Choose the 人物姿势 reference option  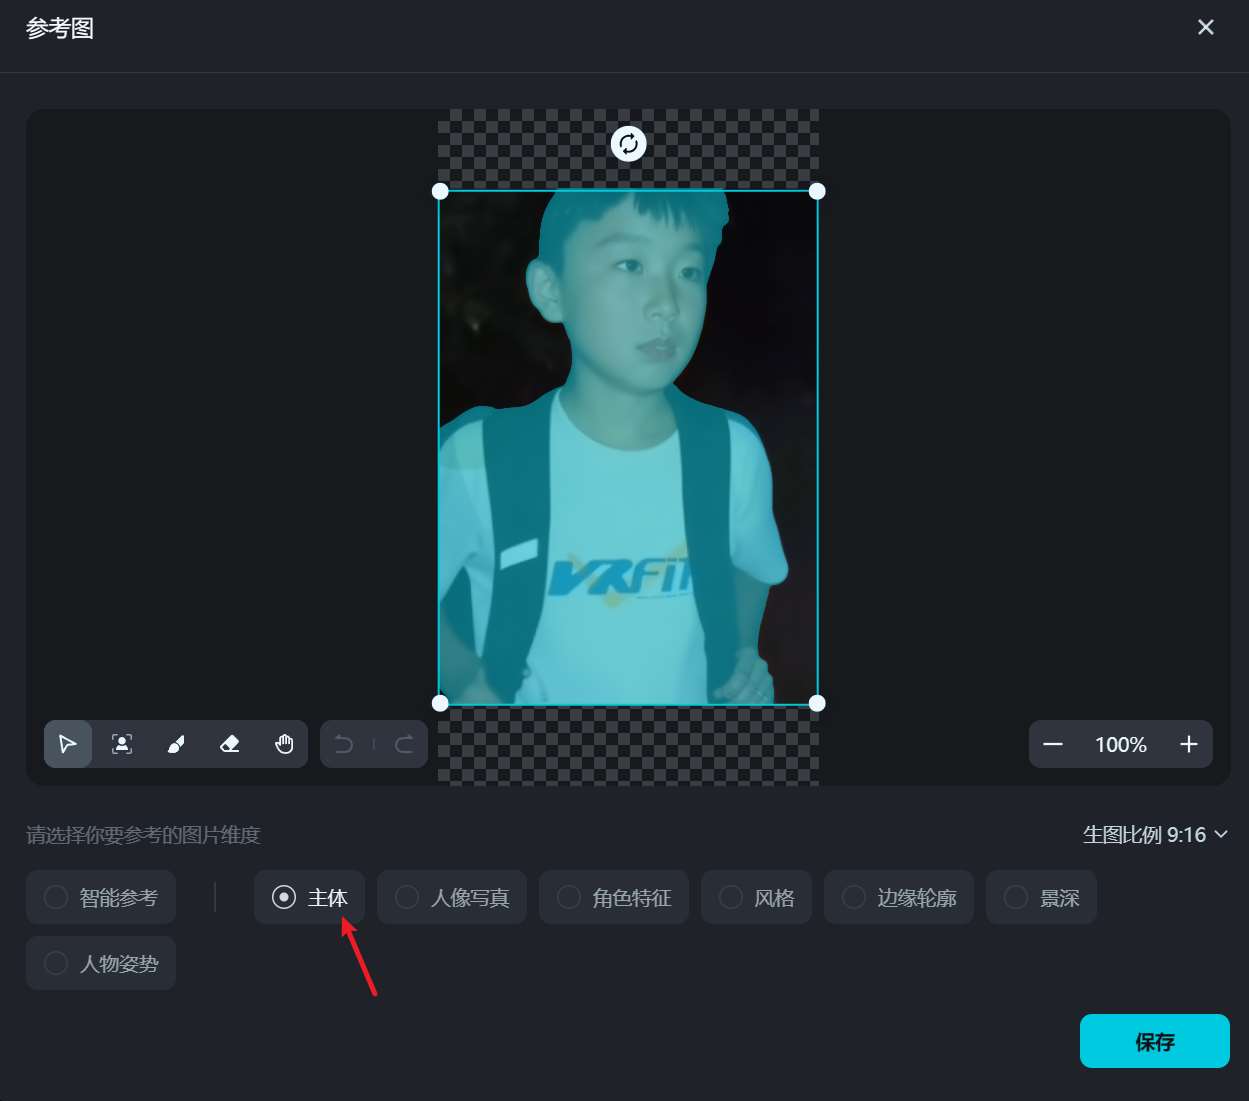click(x=100, y=962)
